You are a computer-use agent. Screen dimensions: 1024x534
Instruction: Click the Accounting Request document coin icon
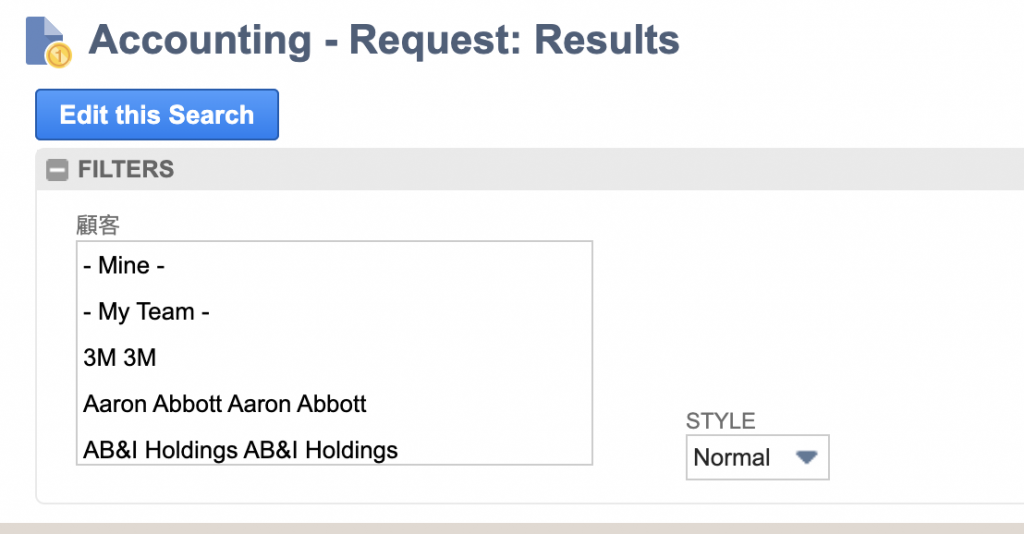point(44,41)
